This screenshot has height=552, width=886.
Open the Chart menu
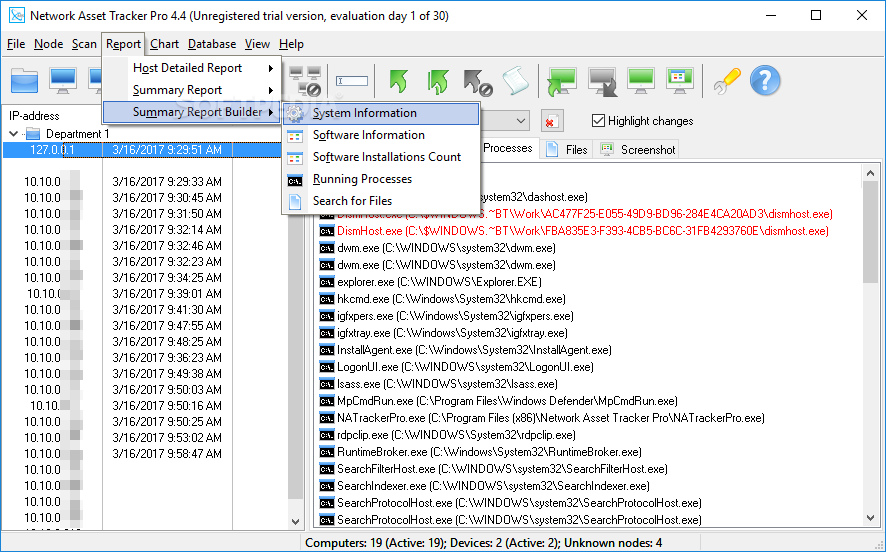164,44
